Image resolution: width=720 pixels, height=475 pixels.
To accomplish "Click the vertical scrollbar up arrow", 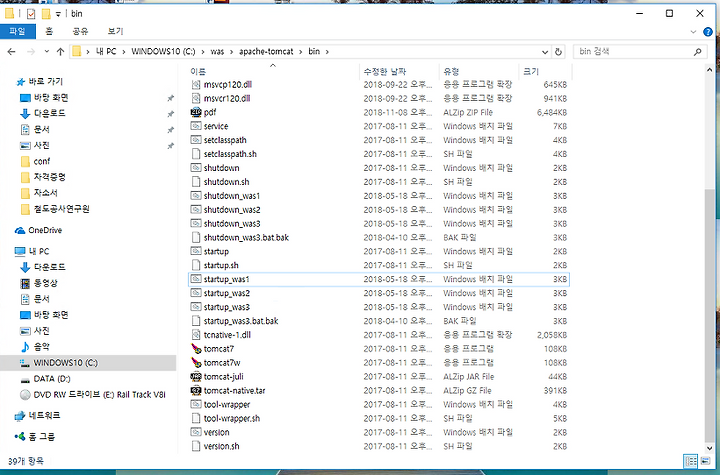I will 709,70.
